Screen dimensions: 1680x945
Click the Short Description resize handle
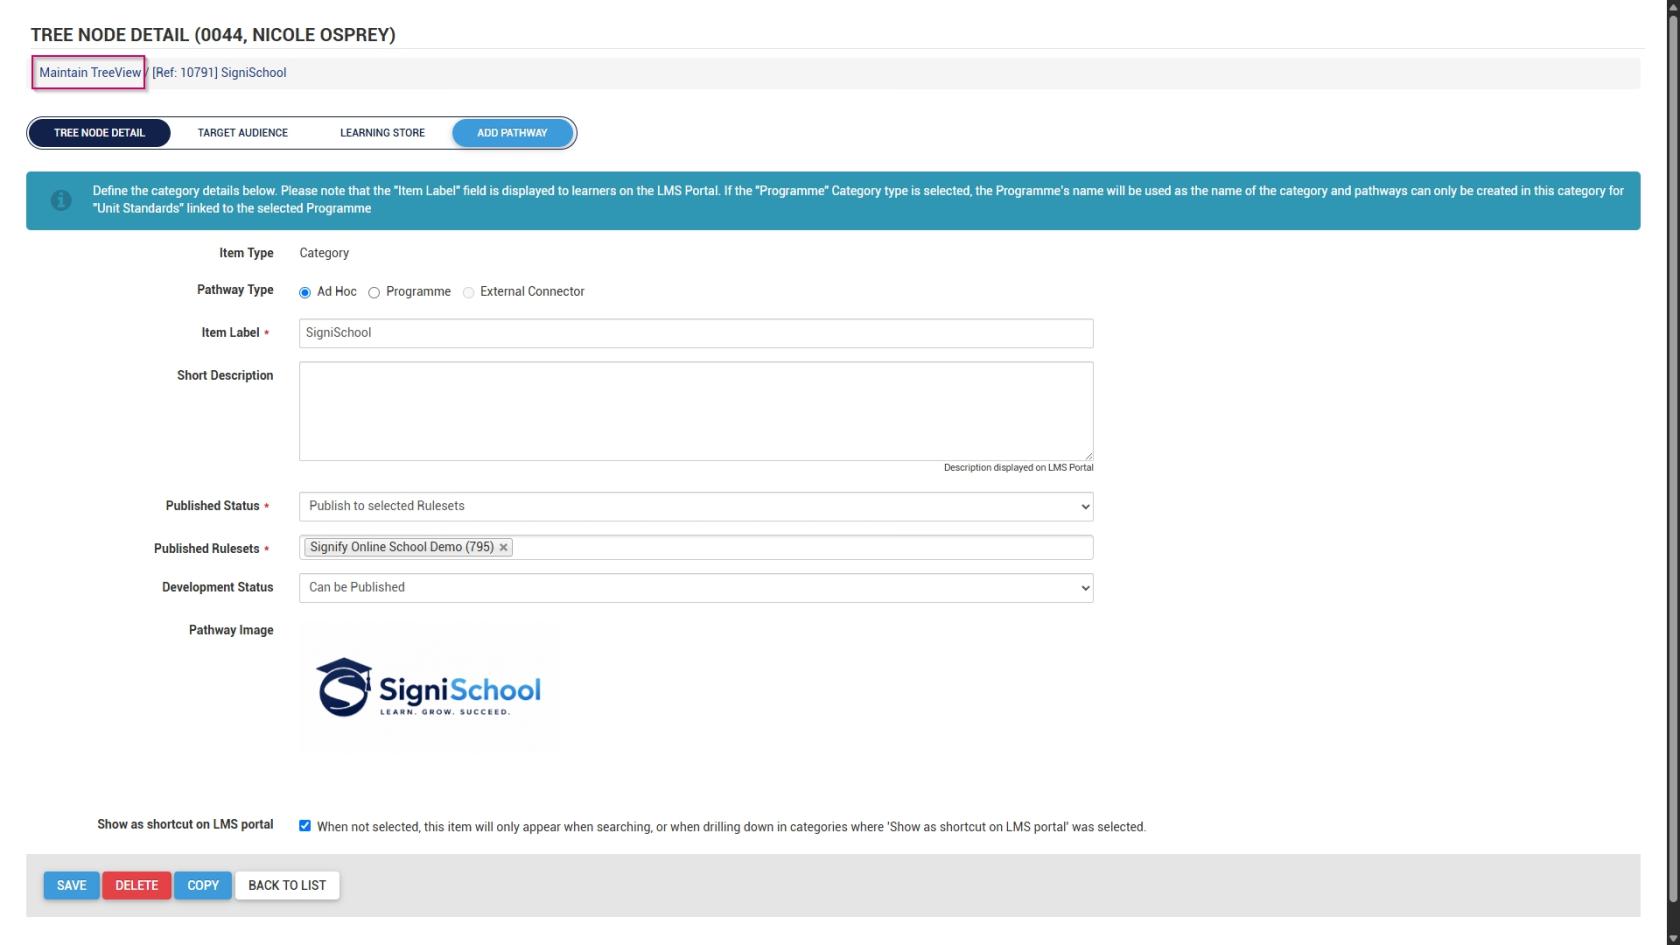point(1088,455)
